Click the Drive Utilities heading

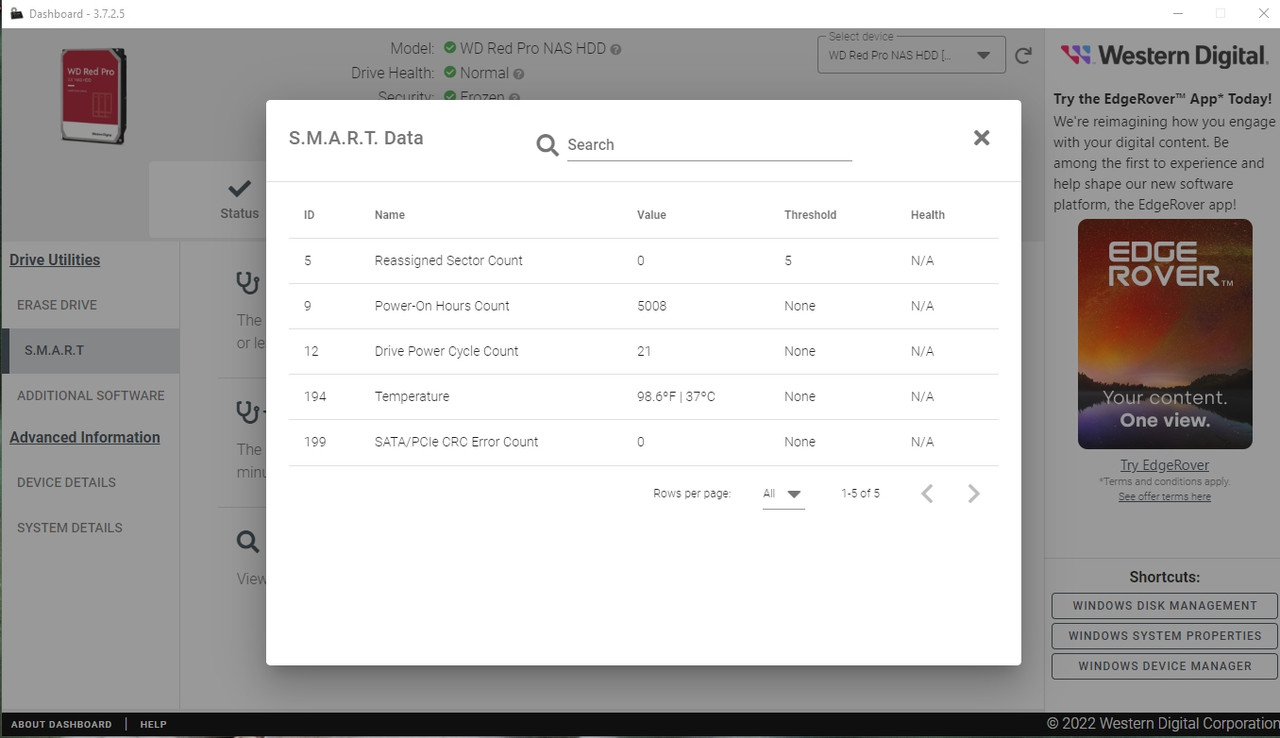[x=55, y=260]
